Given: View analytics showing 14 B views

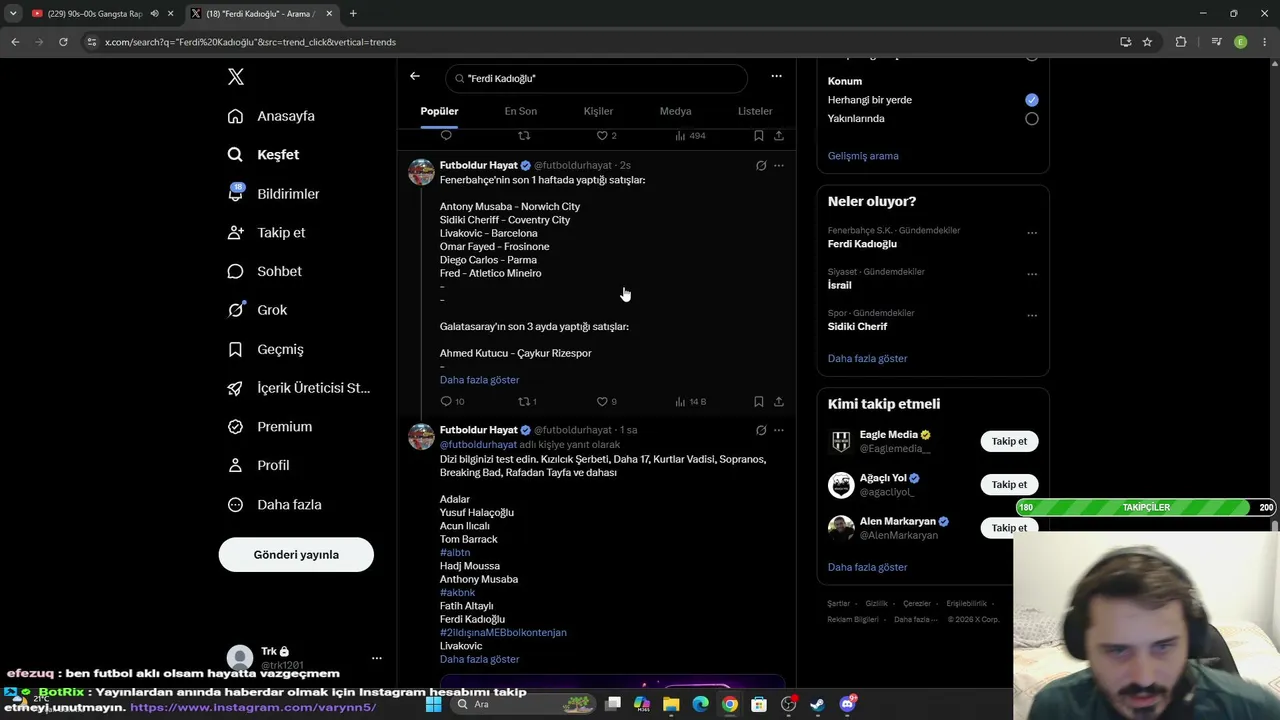Looking at the screenshot, I should [x=690, y=401].
